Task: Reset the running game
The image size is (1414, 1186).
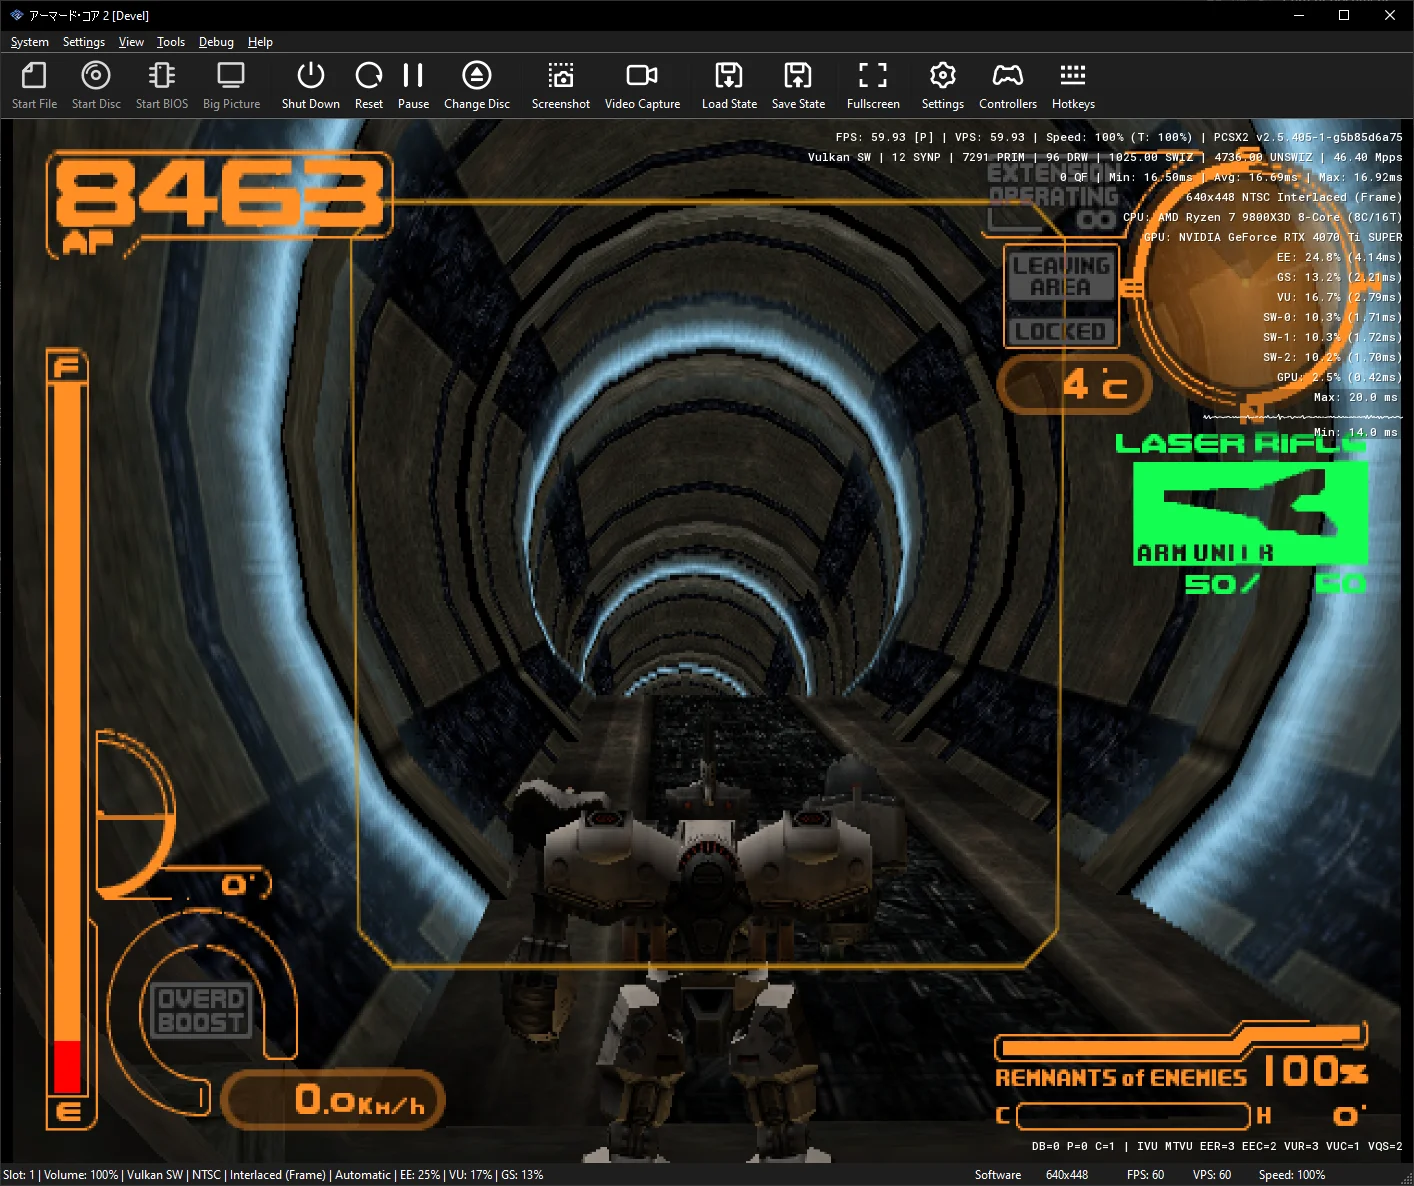Action: 369,85
